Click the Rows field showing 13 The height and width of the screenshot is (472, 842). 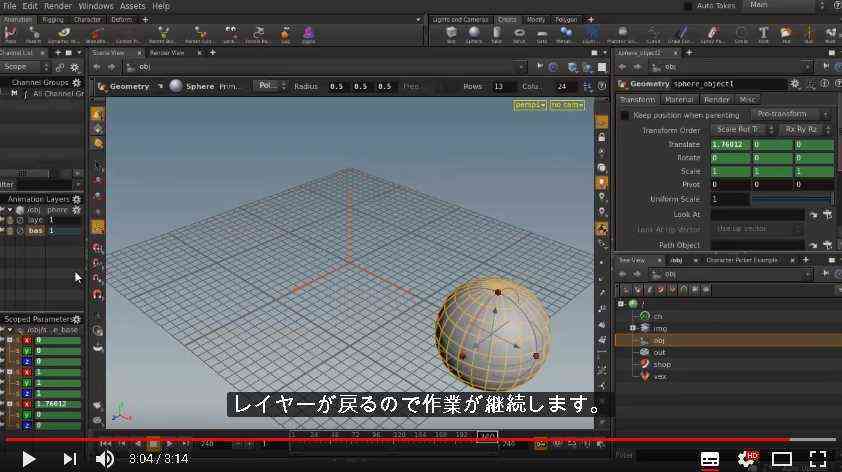[503, 86]
